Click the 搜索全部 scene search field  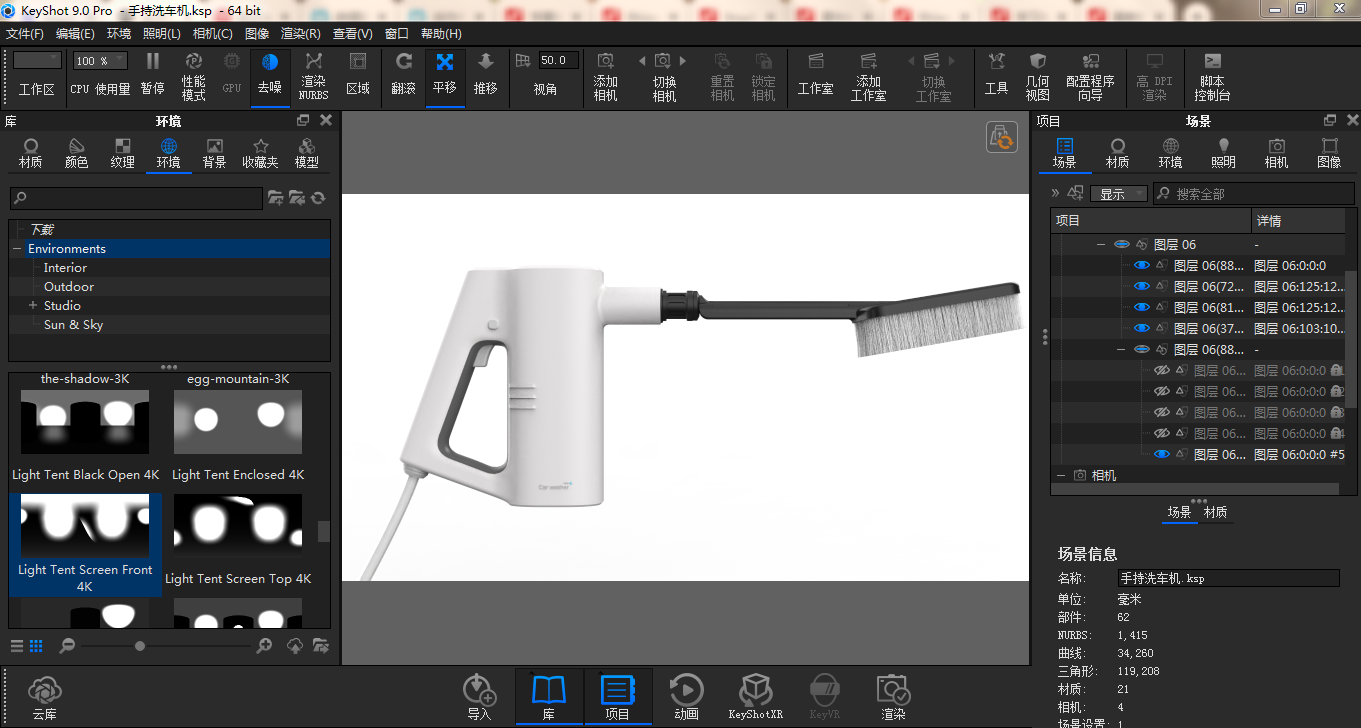pyautogui.click(x=1254, y=194)
